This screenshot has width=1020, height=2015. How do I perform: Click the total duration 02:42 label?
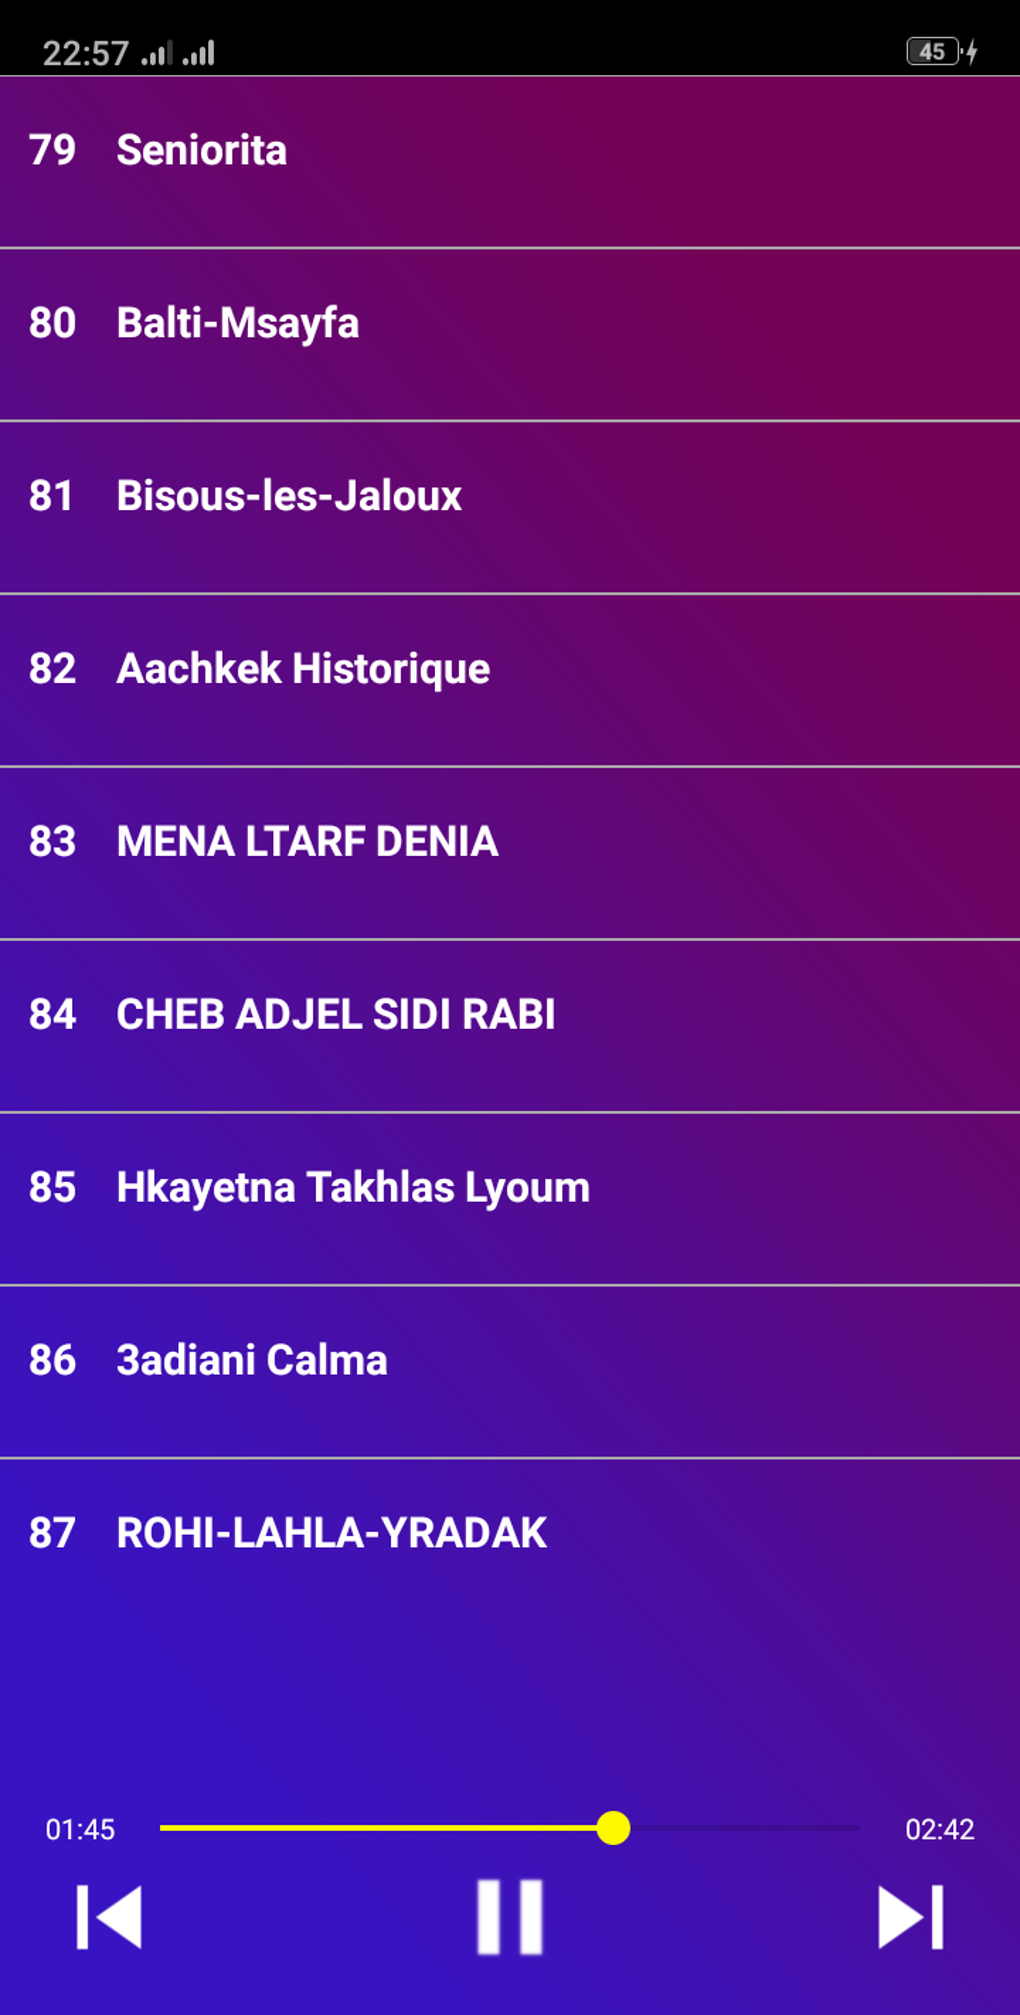[939, 1829]
